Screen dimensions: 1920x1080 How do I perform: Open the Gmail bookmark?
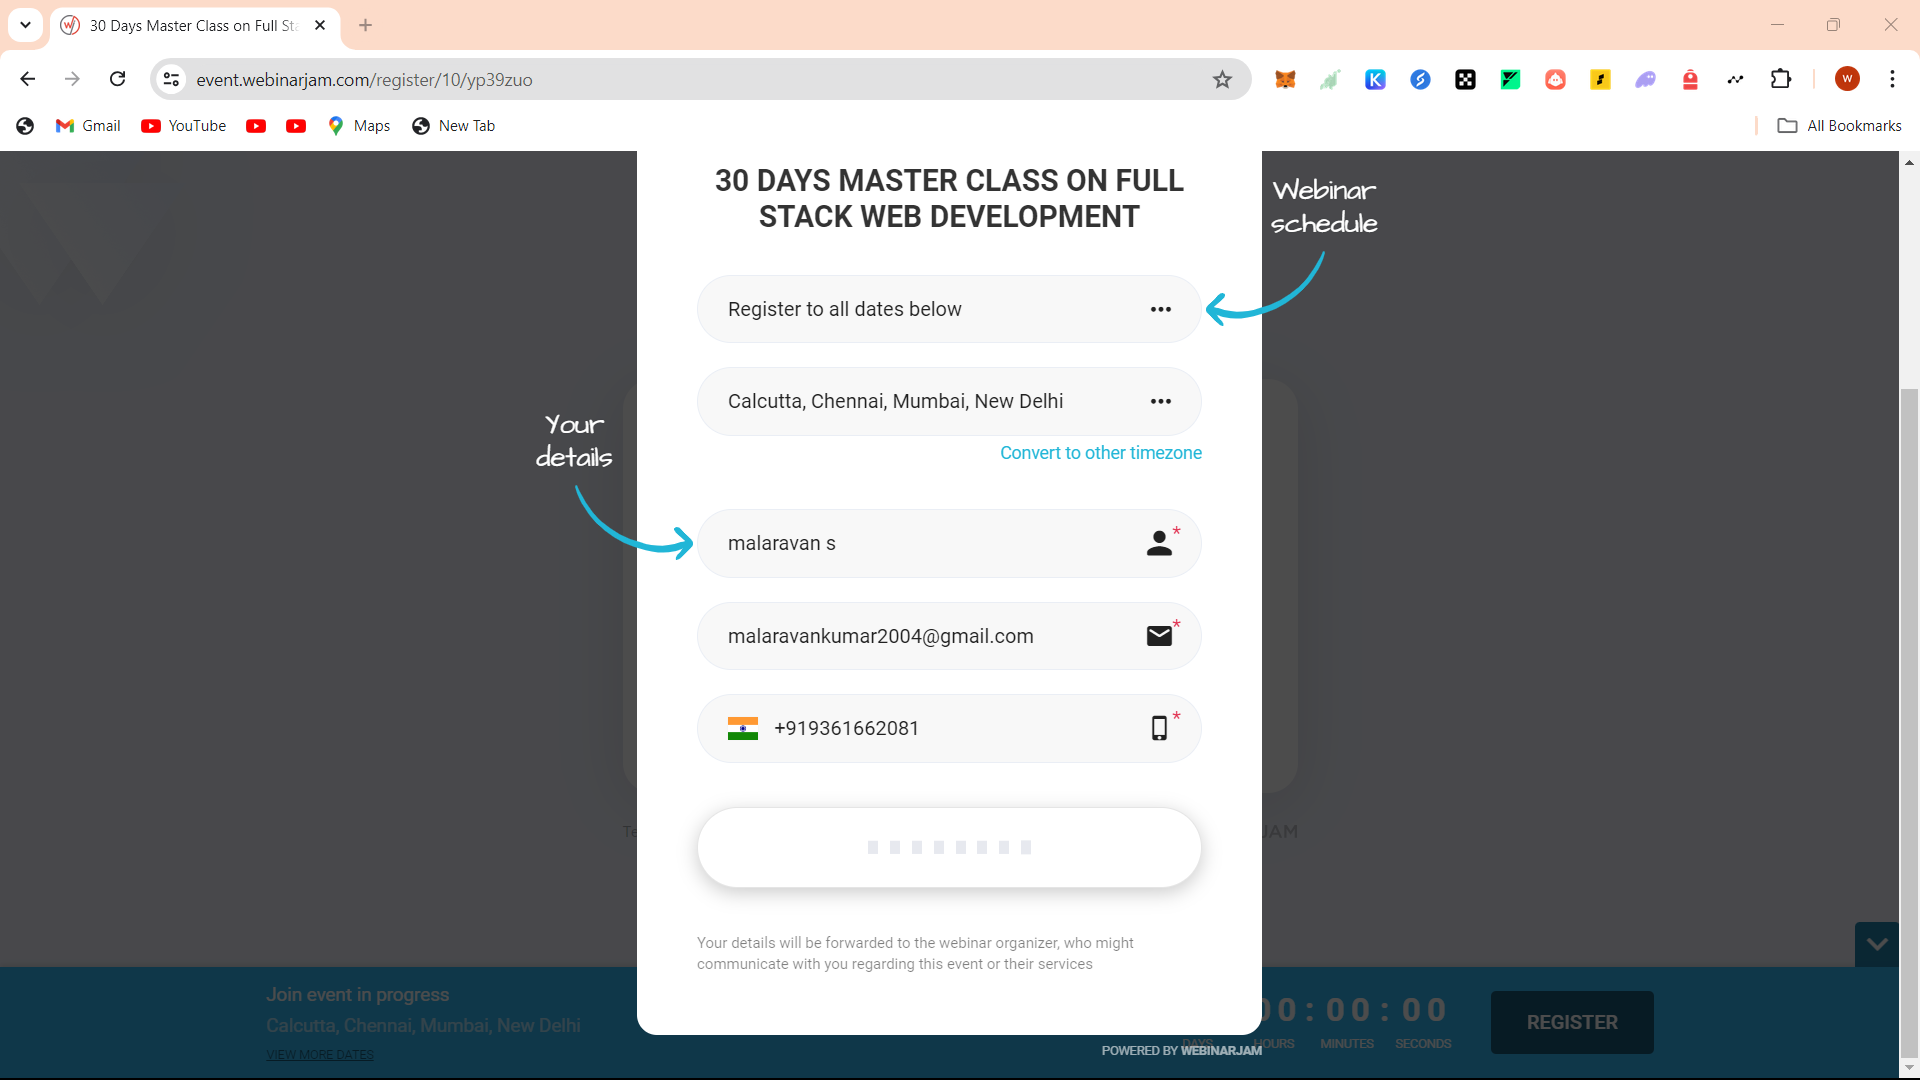[x=88, y=126]
